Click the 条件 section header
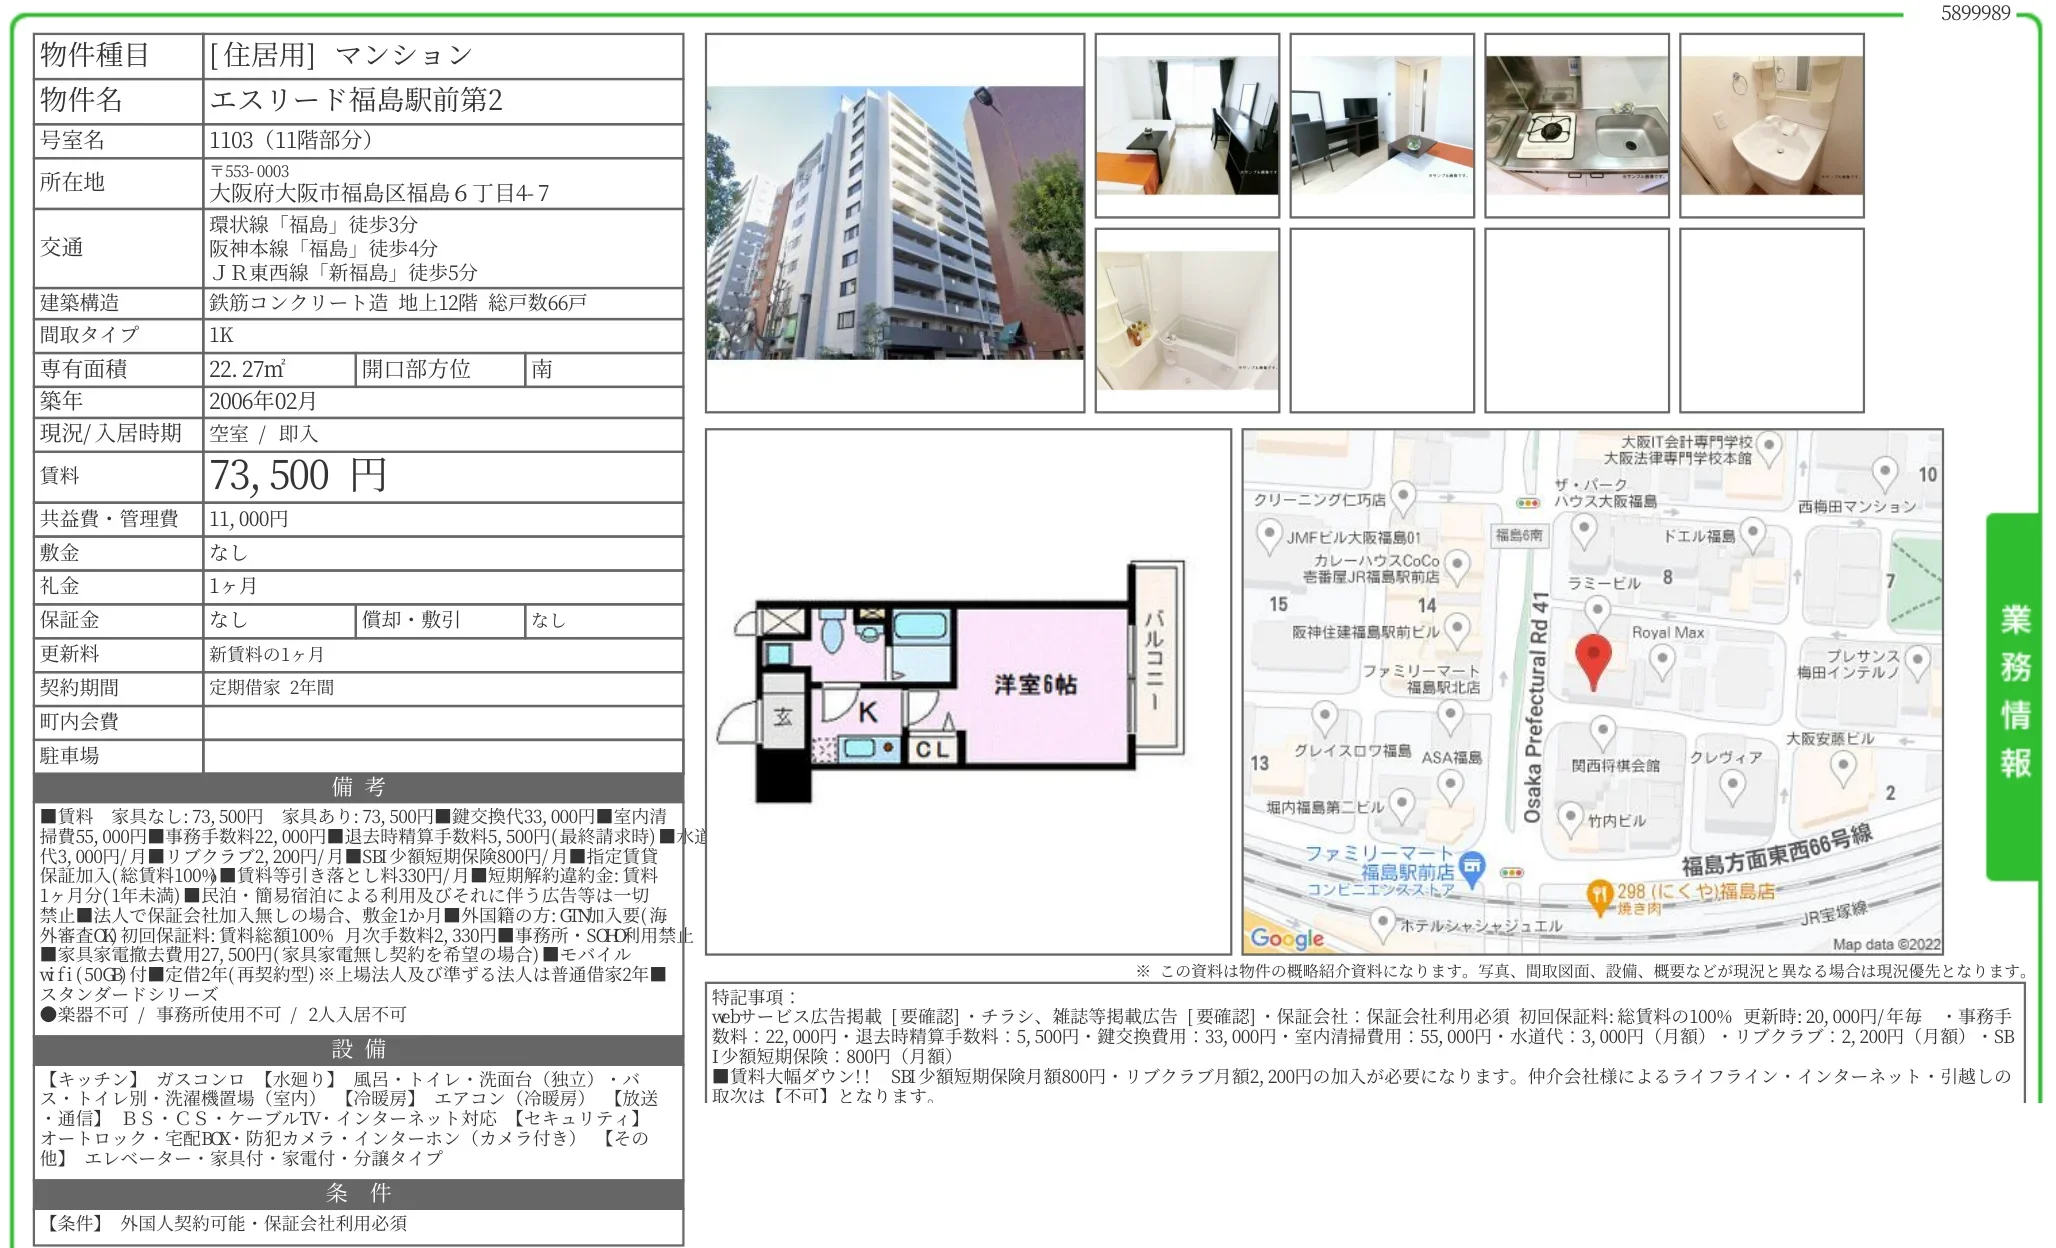Viewport: 2056px width, 1248px height. [358, 1193]
